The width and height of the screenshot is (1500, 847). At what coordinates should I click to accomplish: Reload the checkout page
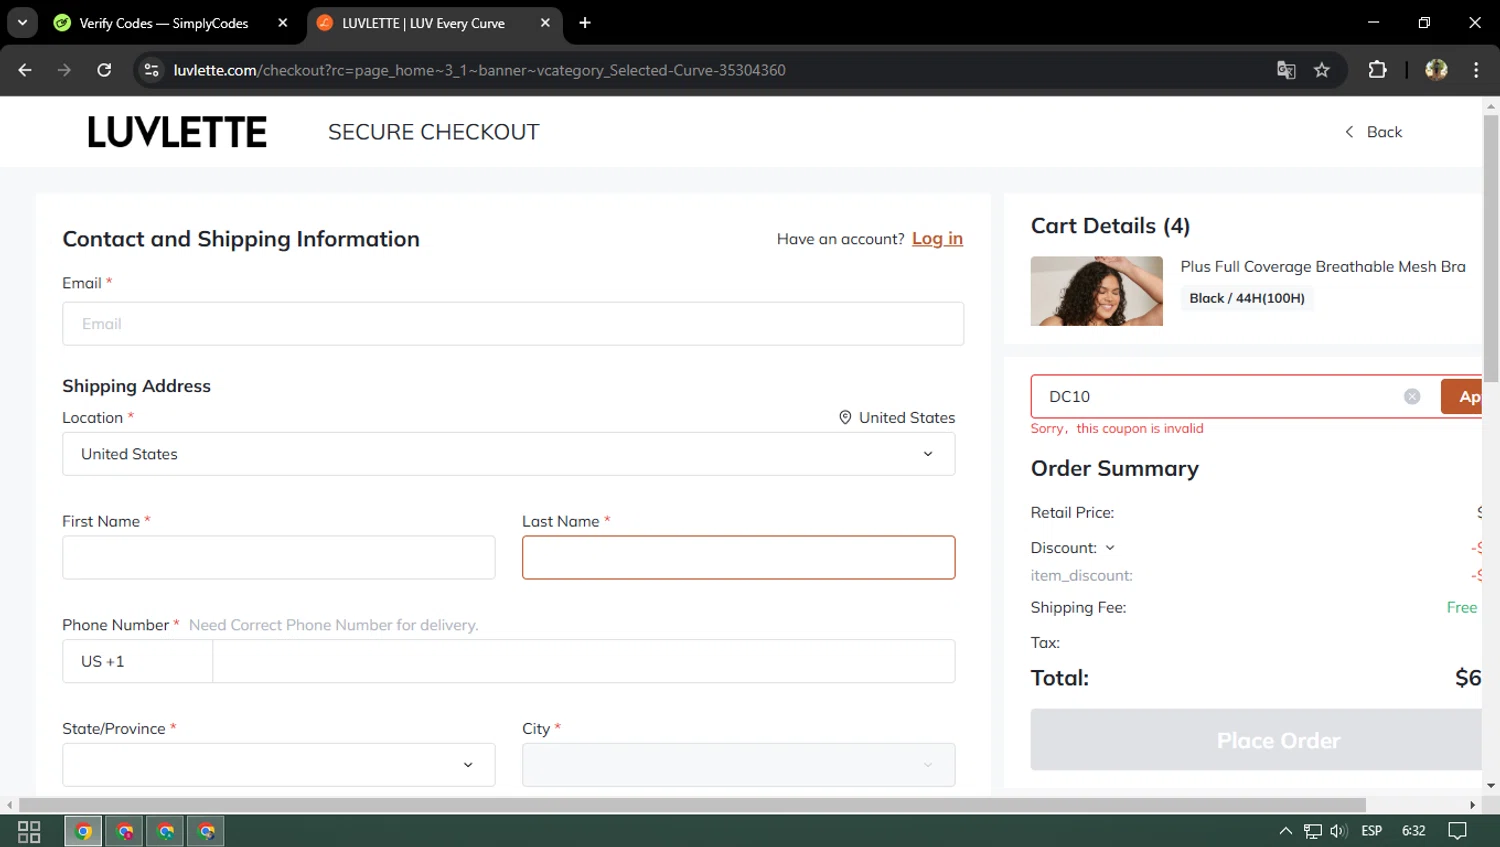click(104, 70)
